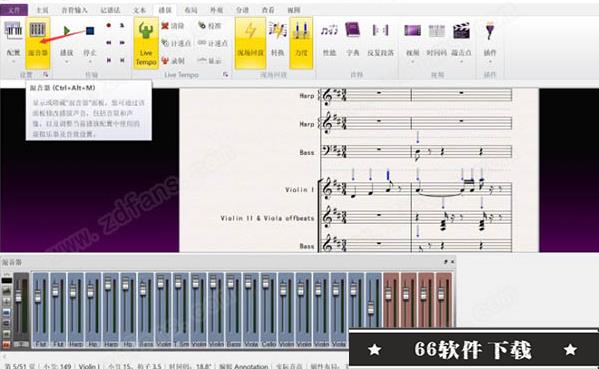Click the rewind transport button
Viewport: 599px width, 369px height.
pyautogui.click(x=108, y=42)
